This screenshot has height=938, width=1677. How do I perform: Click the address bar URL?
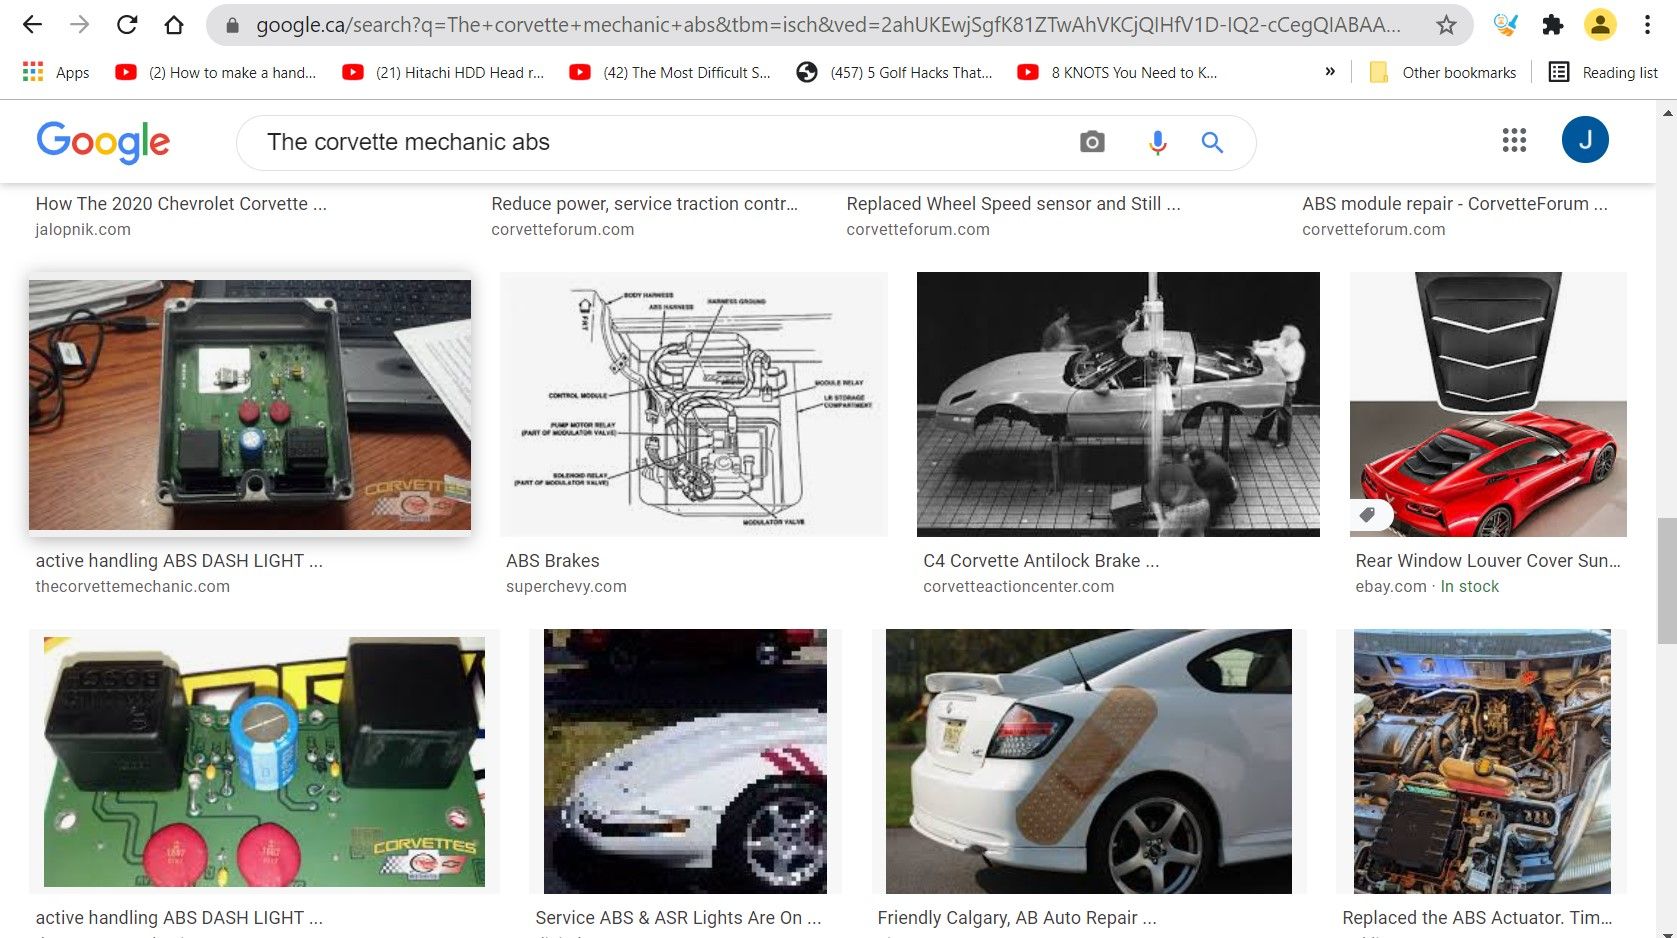(828, 25)
